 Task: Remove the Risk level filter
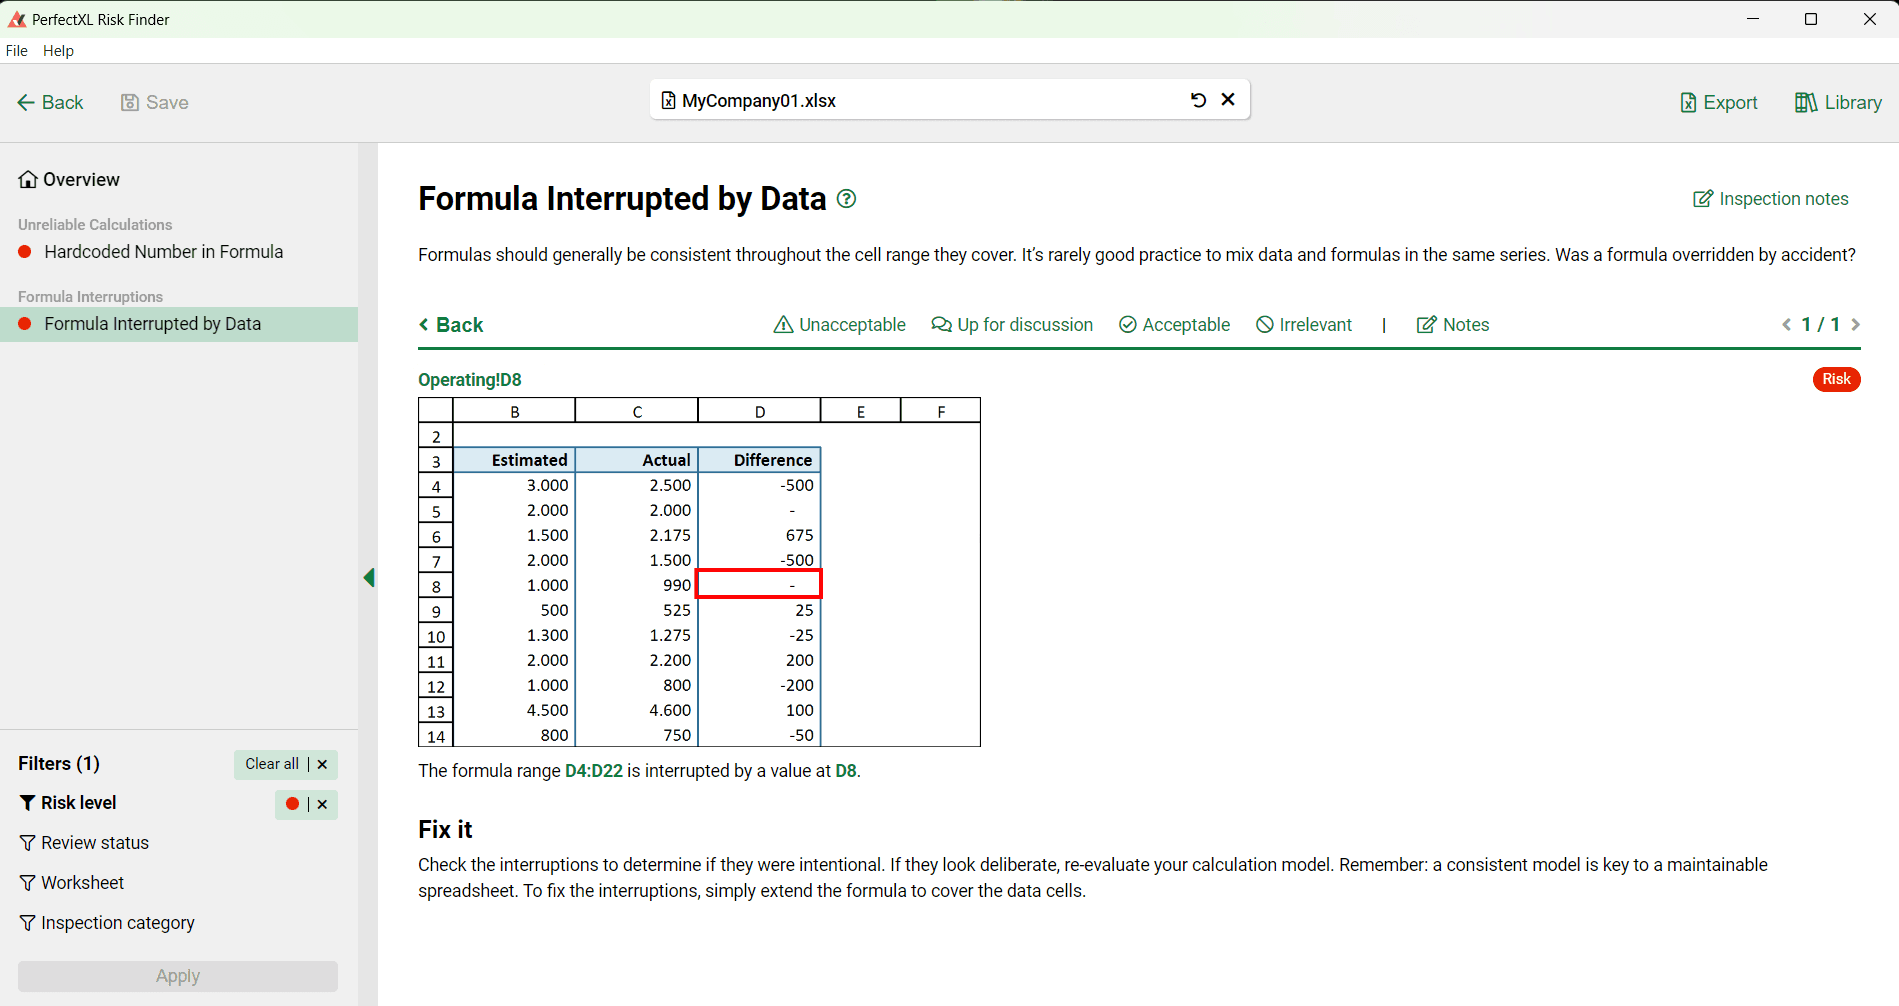322,804
